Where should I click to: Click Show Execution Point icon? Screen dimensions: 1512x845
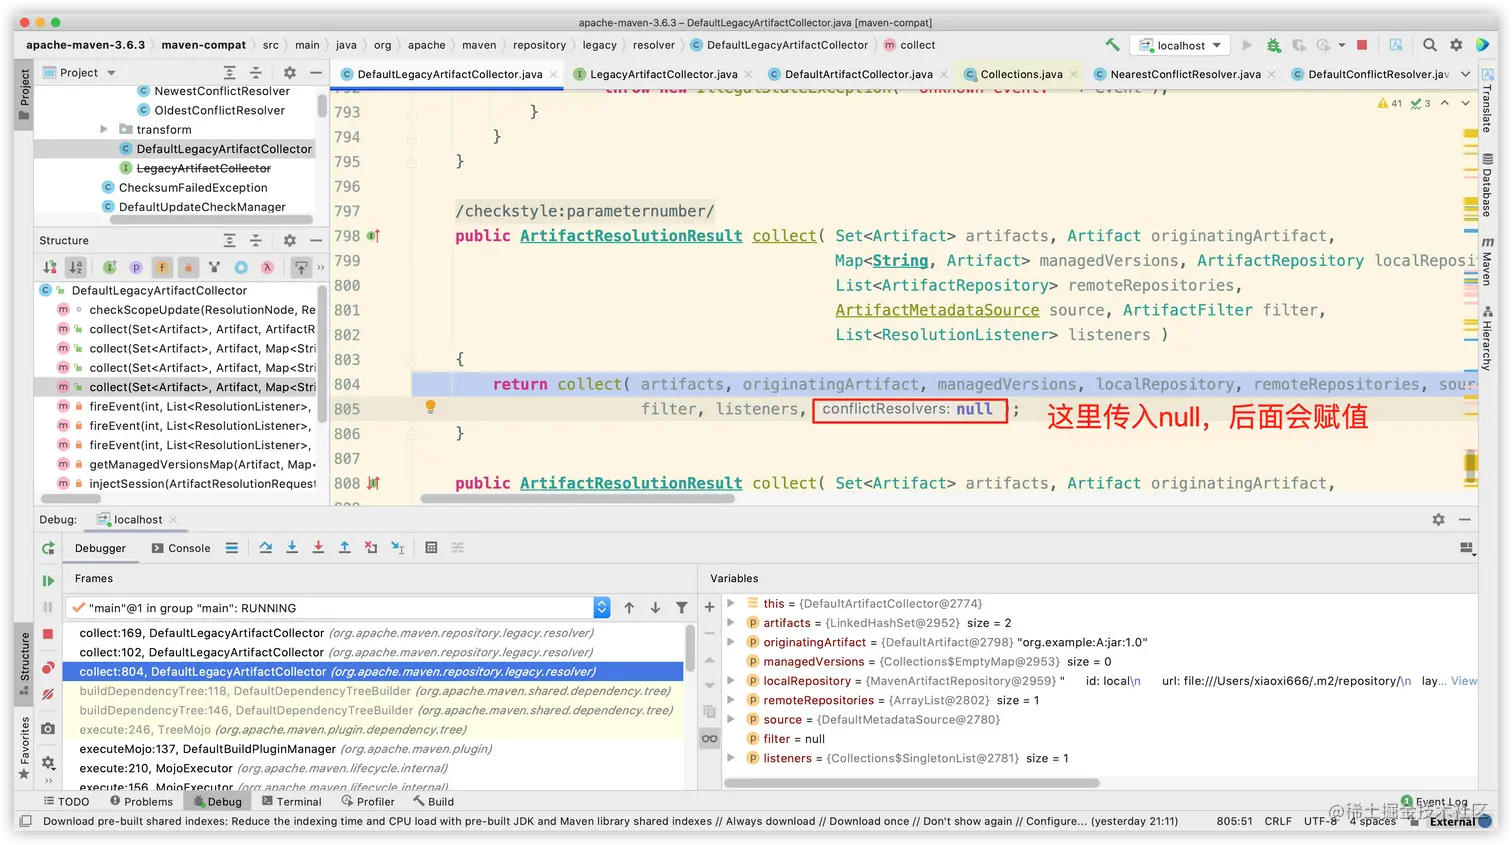pos(232,548)
